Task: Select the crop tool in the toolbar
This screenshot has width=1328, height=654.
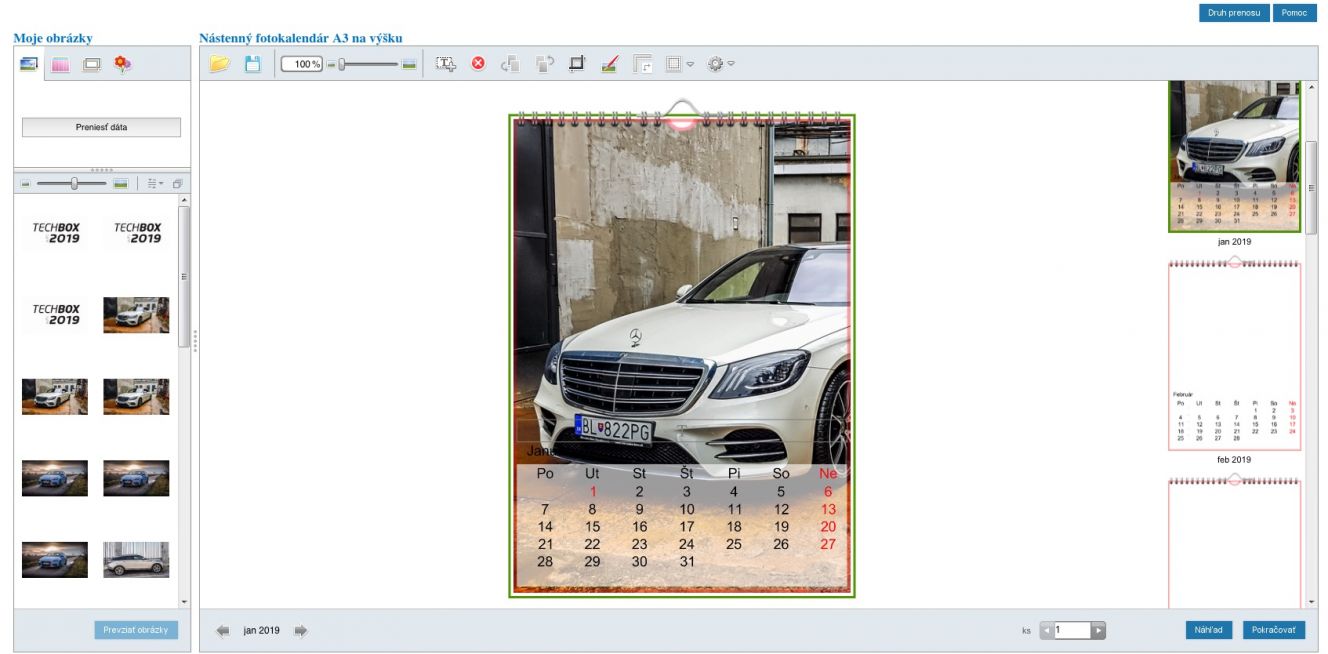Action: (576, 64)
